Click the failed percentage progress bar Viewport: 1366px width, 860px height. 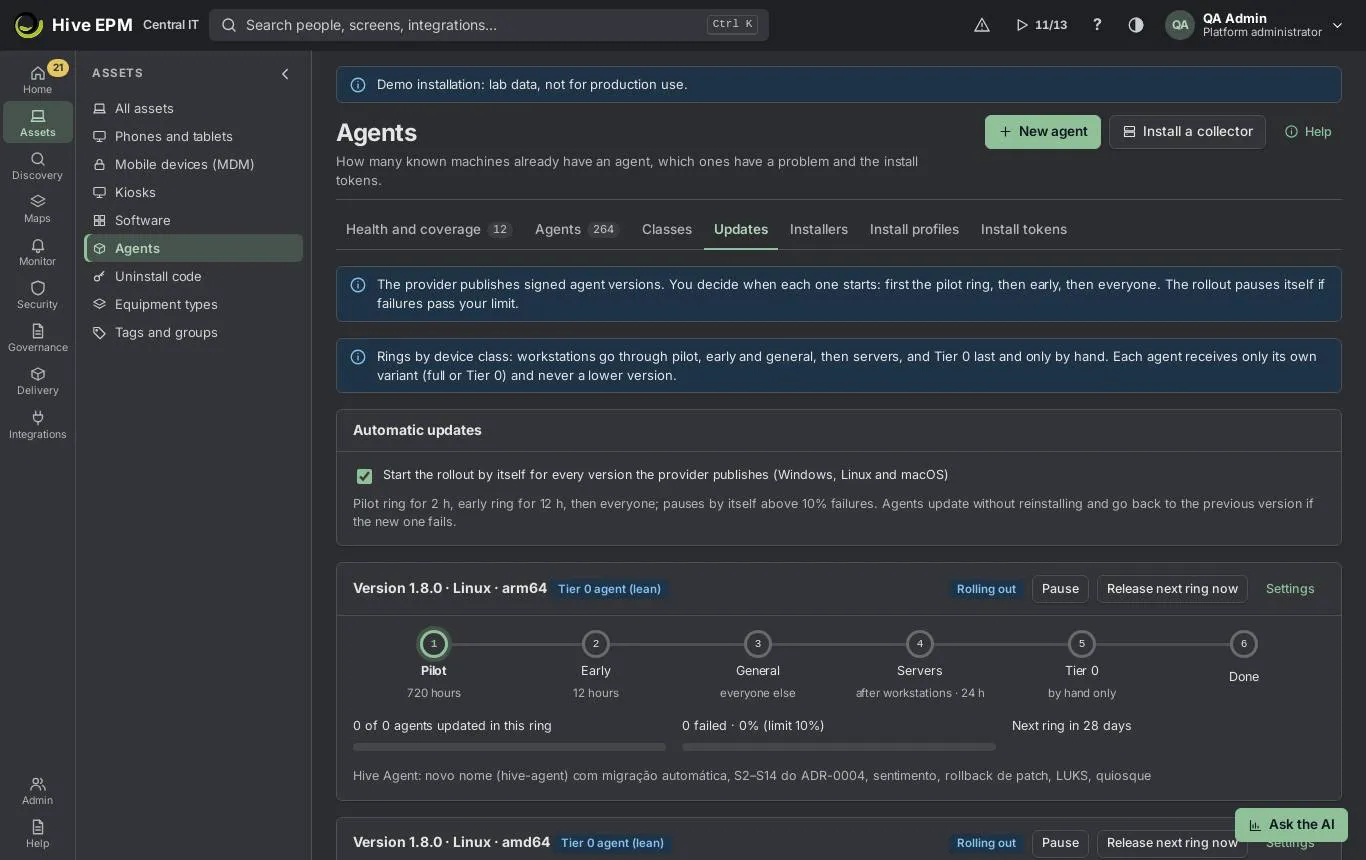839,747
